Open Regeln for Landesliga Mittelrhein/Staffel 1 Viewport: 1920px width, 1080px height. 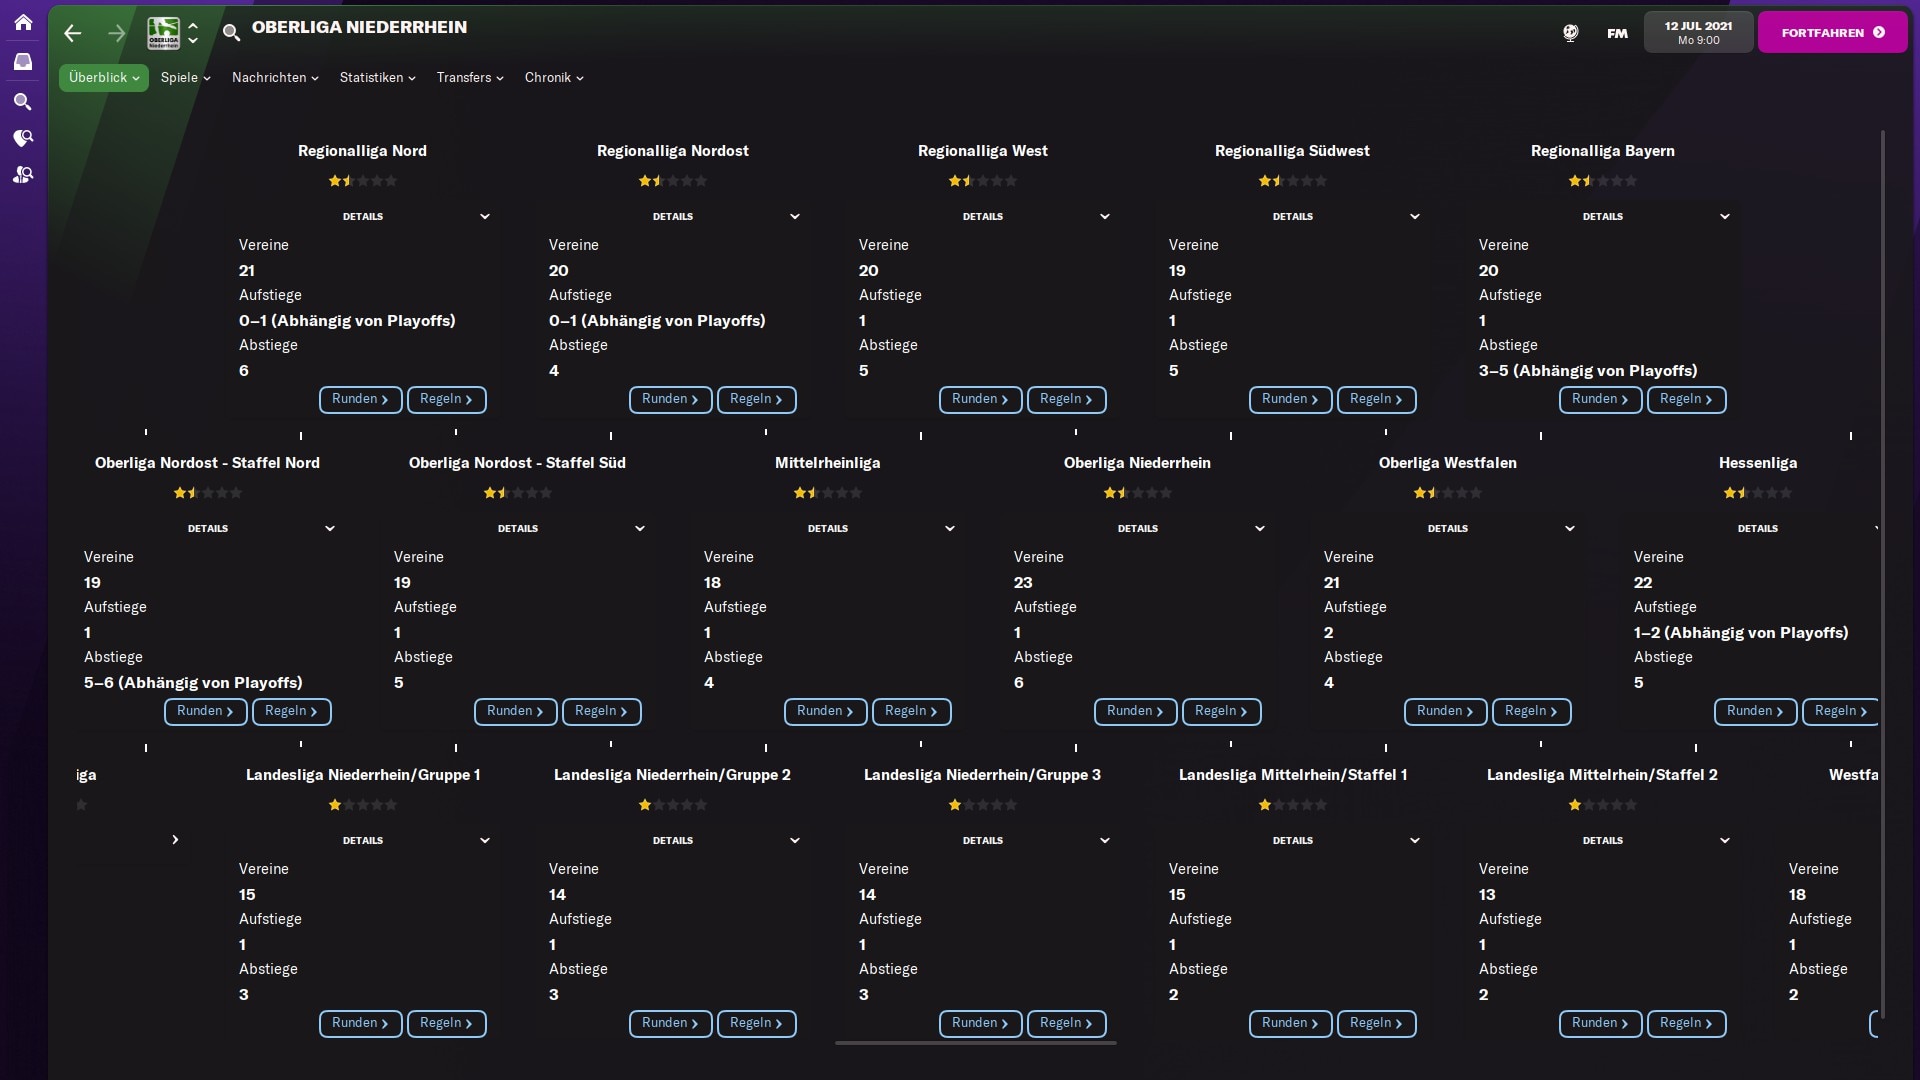1376,1024
